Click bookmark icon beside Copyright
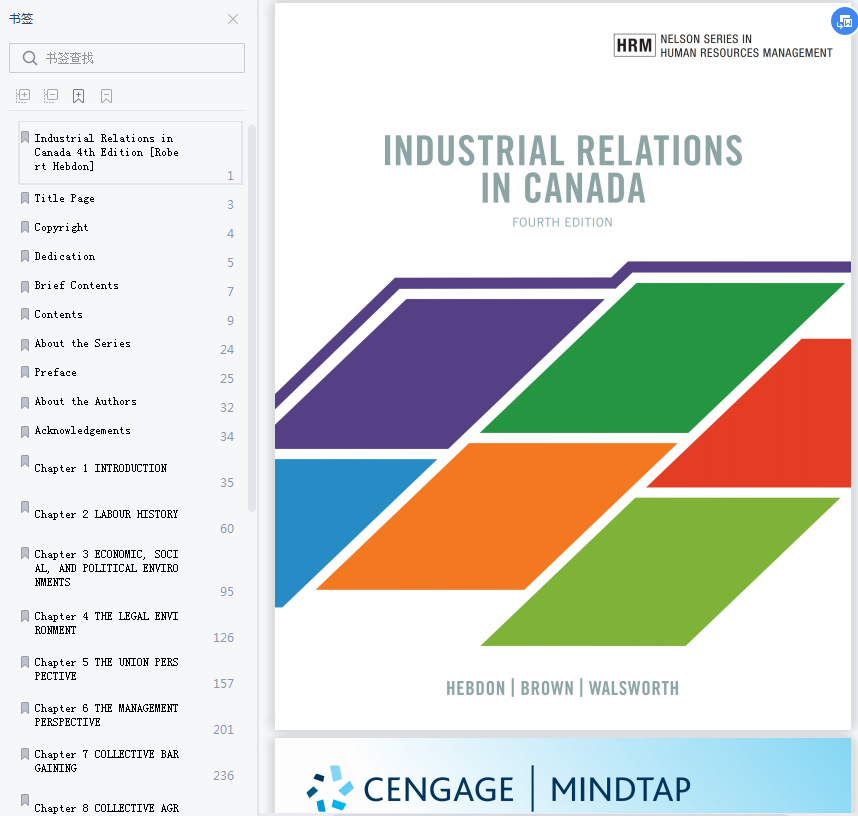This screenshot has height=816, width=858. 25,227
